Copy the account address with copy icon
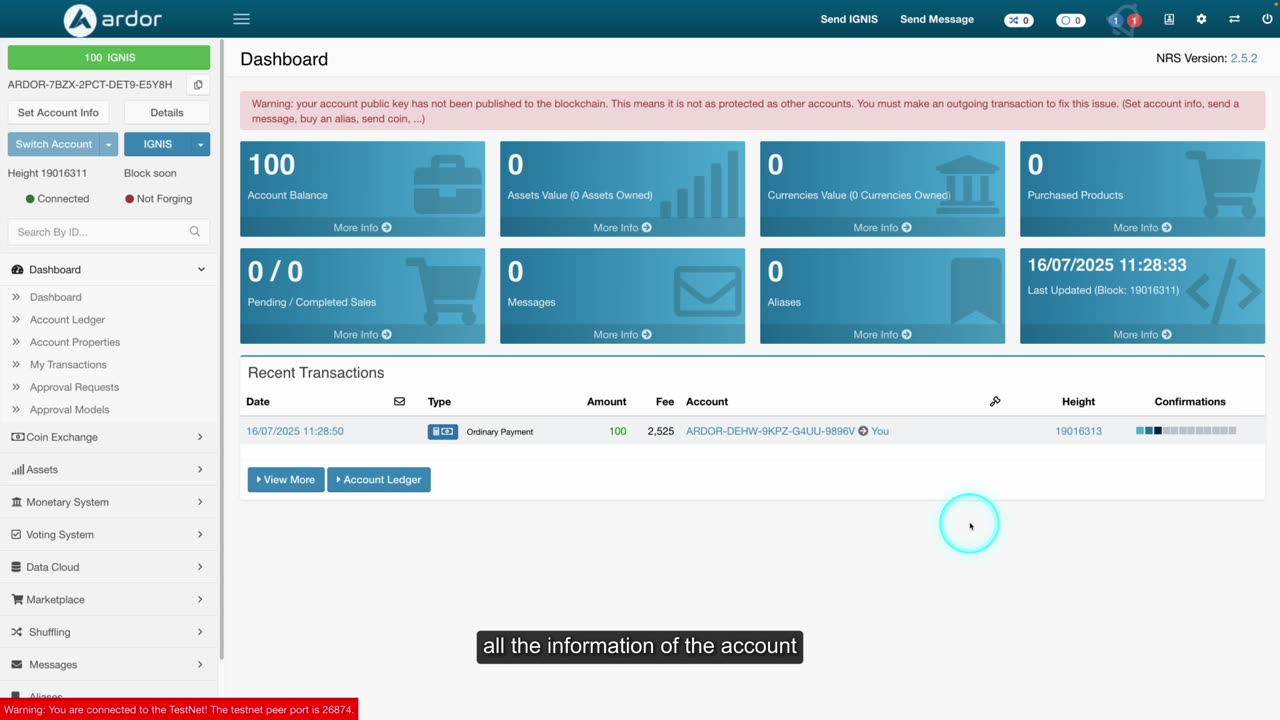The image size is (1280, 720). tap(197, 85)
